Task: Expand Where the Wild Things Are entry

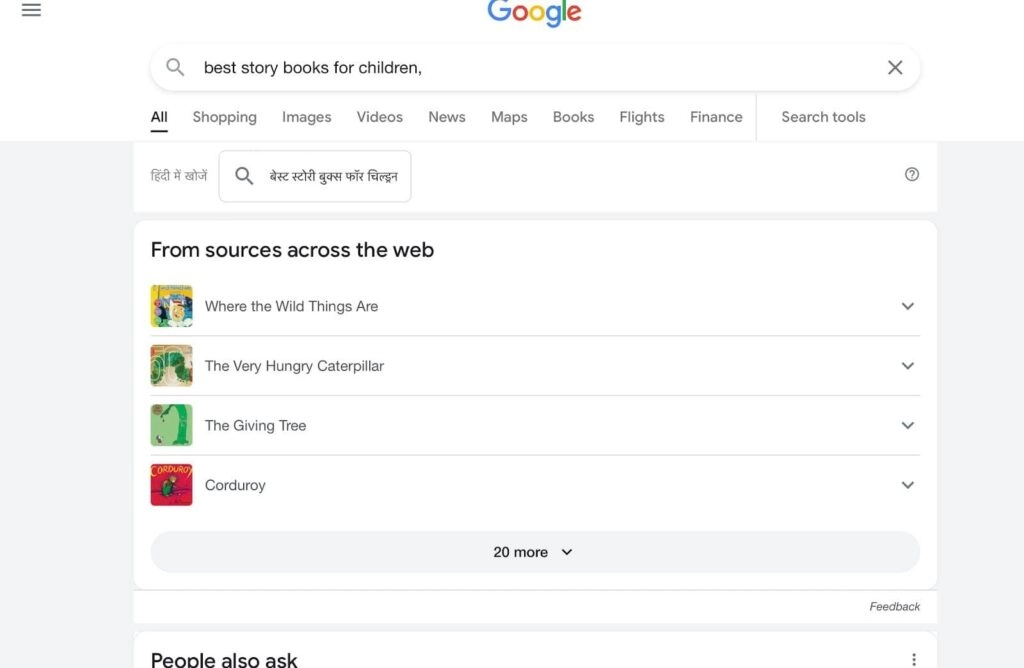Action: pyautogui.click(x=907, y=306)
